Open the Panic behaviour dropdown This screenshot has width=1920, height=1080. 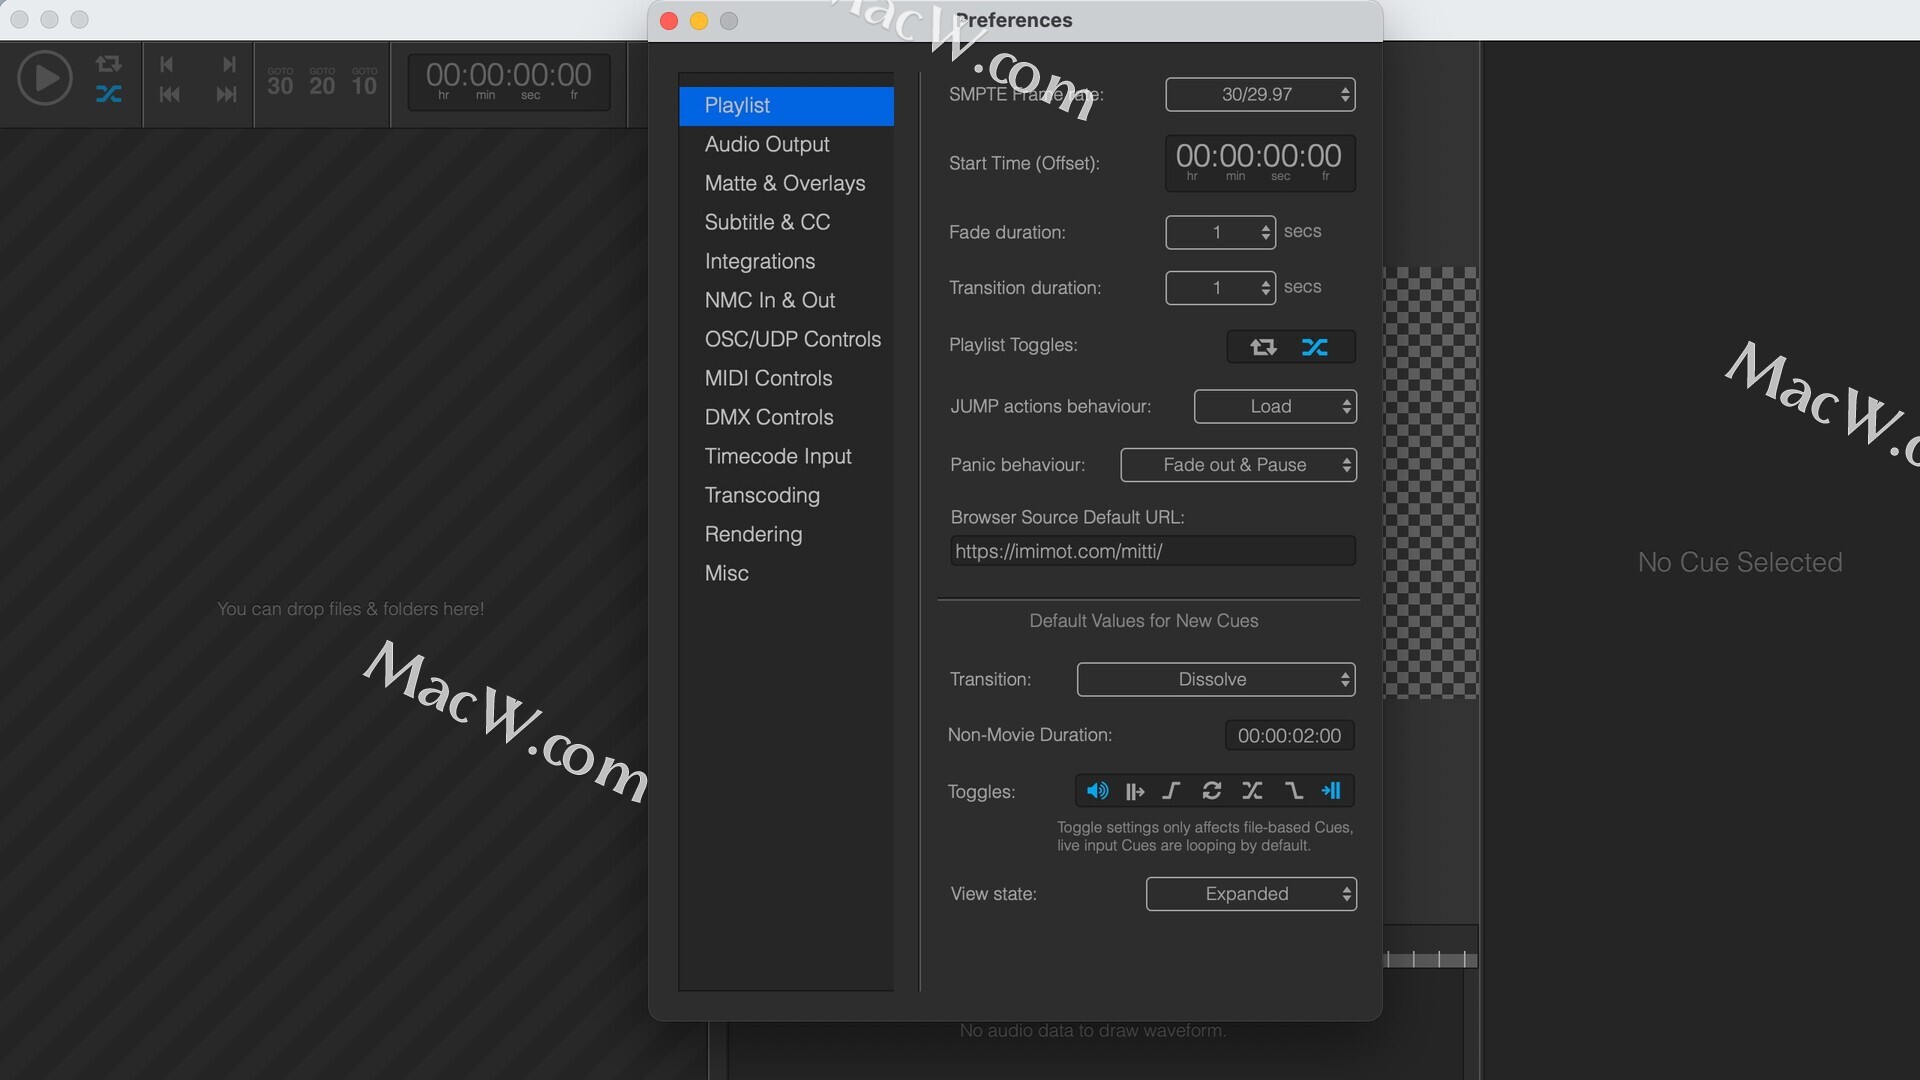(x=1238, y=465)
